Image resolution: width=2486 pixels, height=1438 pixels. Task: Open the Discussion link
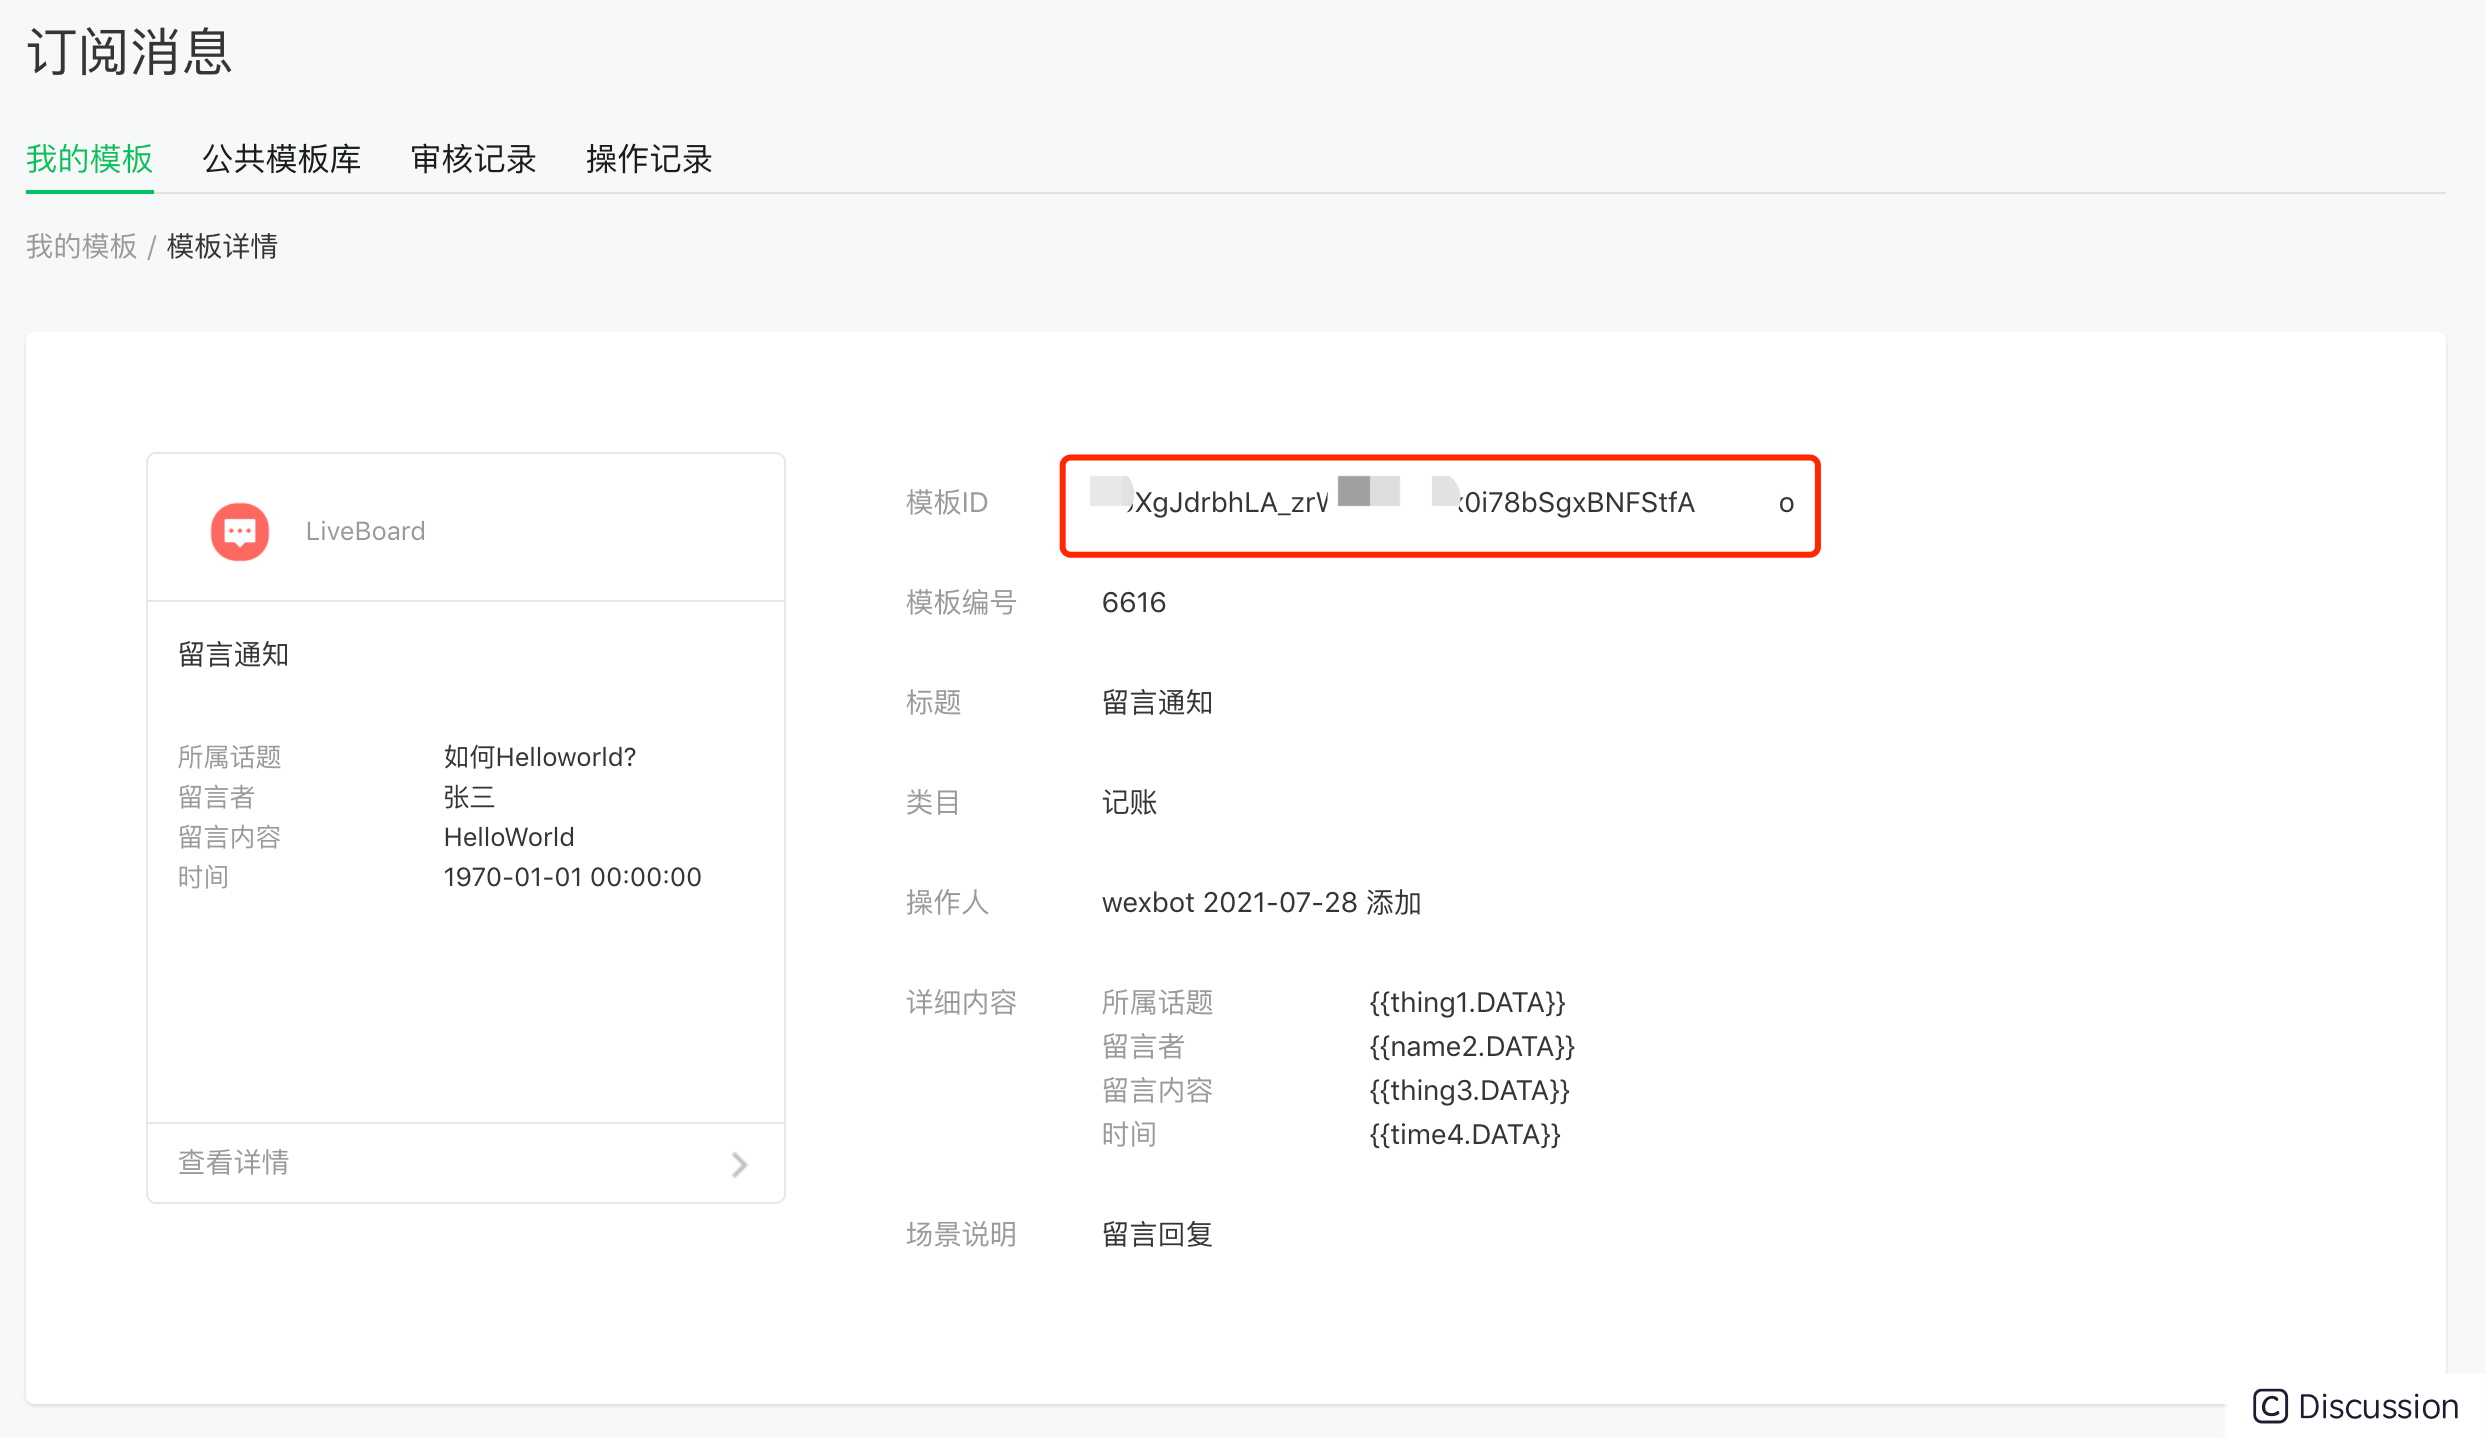[2377, 1406]
